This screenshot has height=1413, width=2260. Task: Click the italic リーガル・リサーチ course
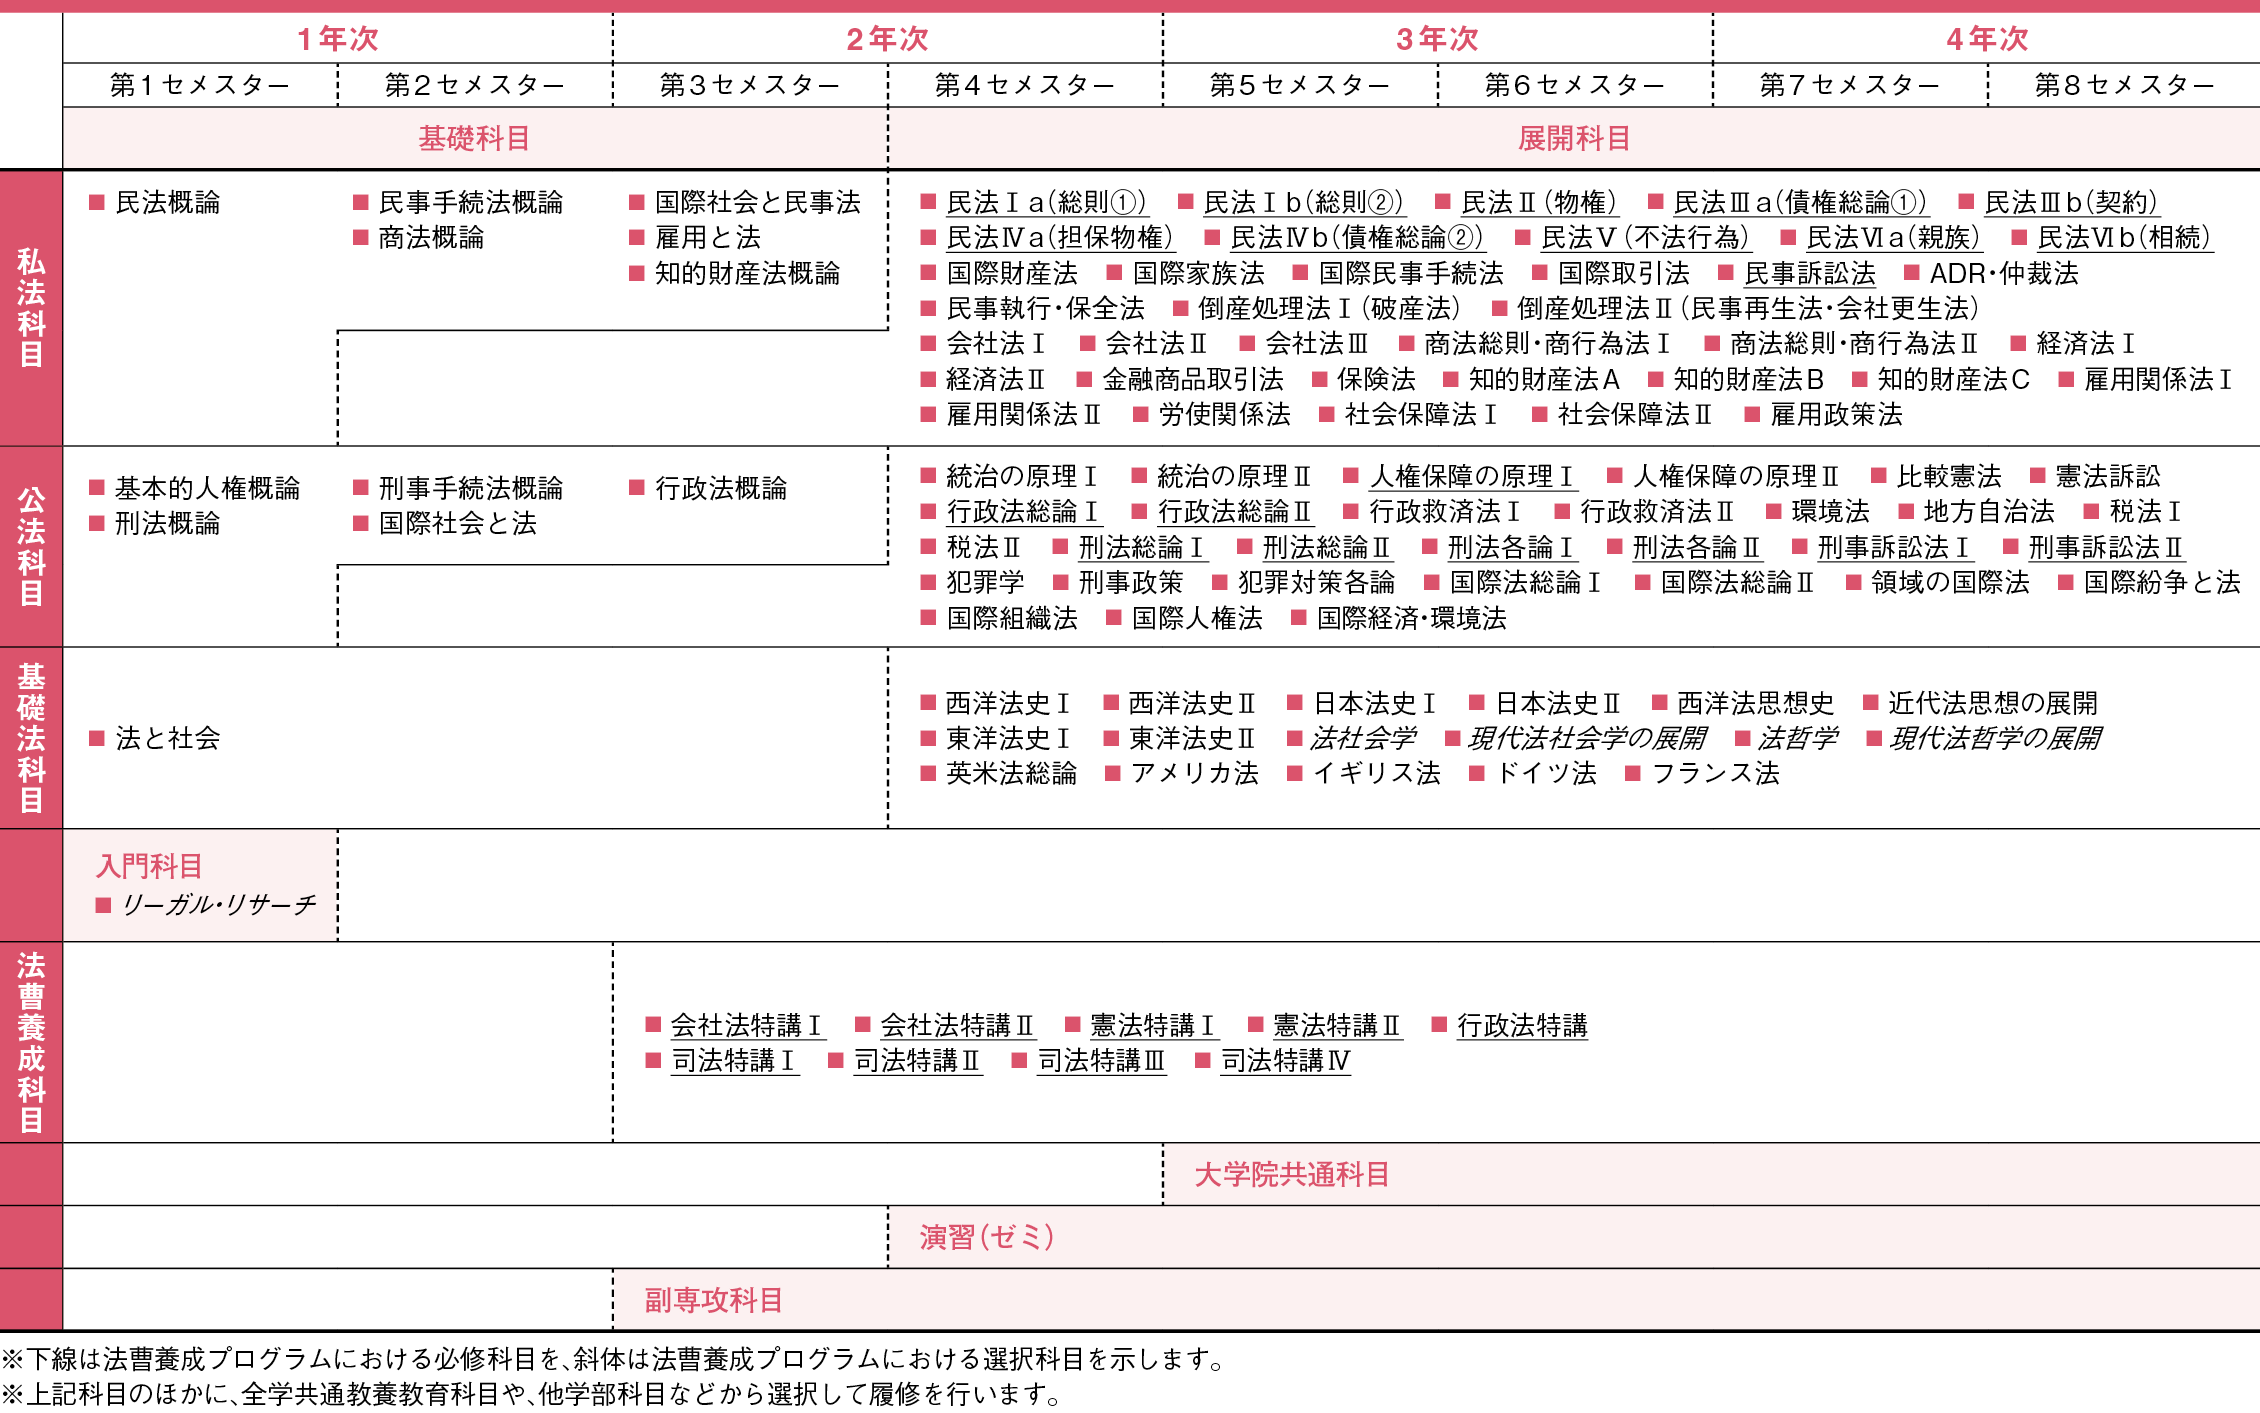pos(217,905)
